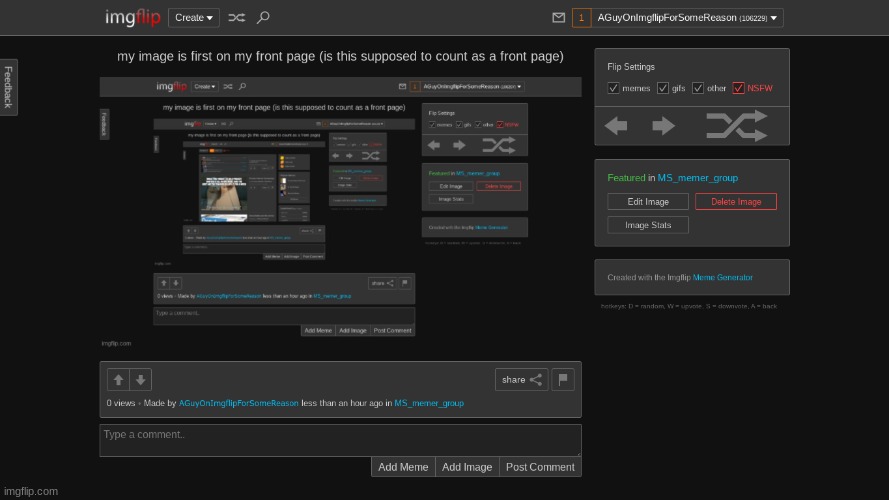The image size is (889, 500).
Task: Click the Flip Settings heading text
Action: click(x=631, y=67)
